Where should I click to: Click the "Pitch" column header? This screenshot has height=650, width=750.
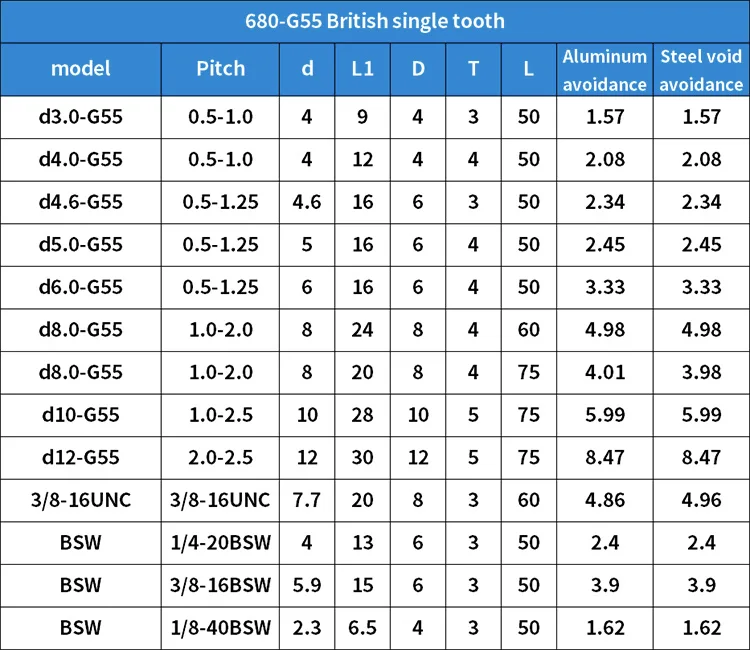[x=220, y=69]
